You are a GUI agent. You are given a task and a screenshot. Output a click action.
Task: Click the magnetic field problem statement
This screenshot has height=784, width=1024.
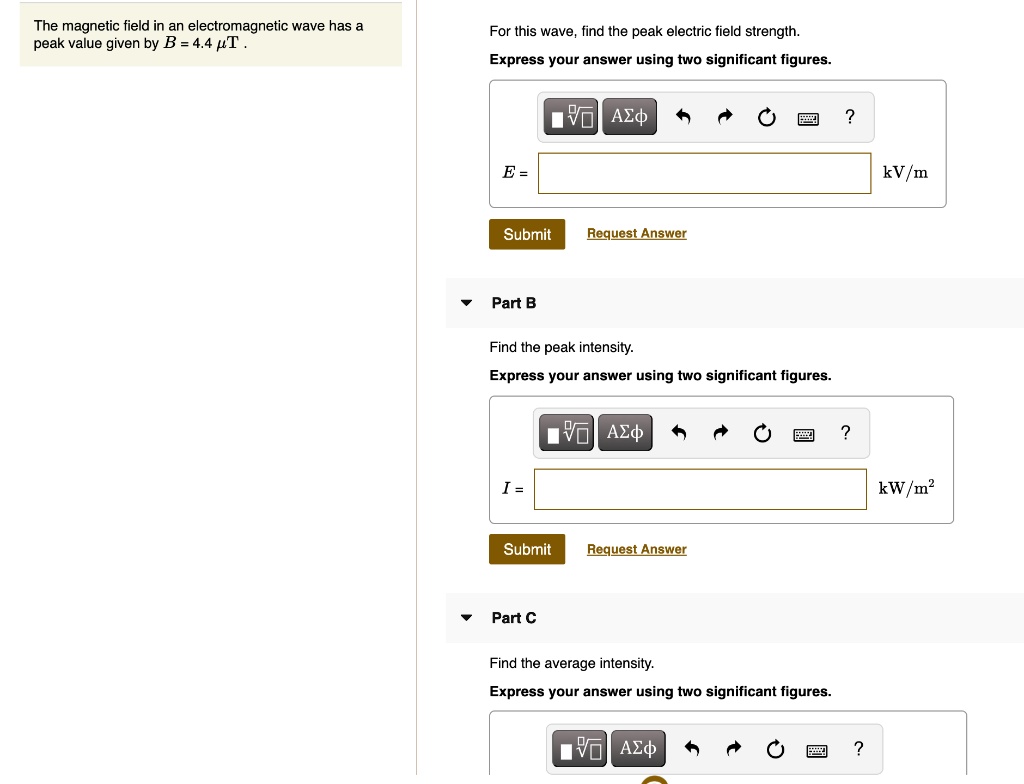click(x=199, y=35)
